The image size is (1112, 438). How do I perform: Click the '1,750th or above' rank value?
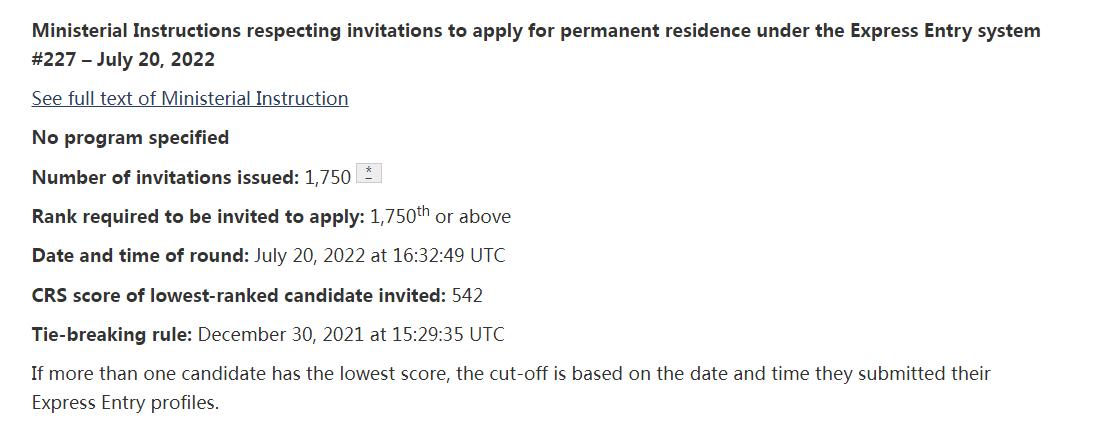coord(440,216)
